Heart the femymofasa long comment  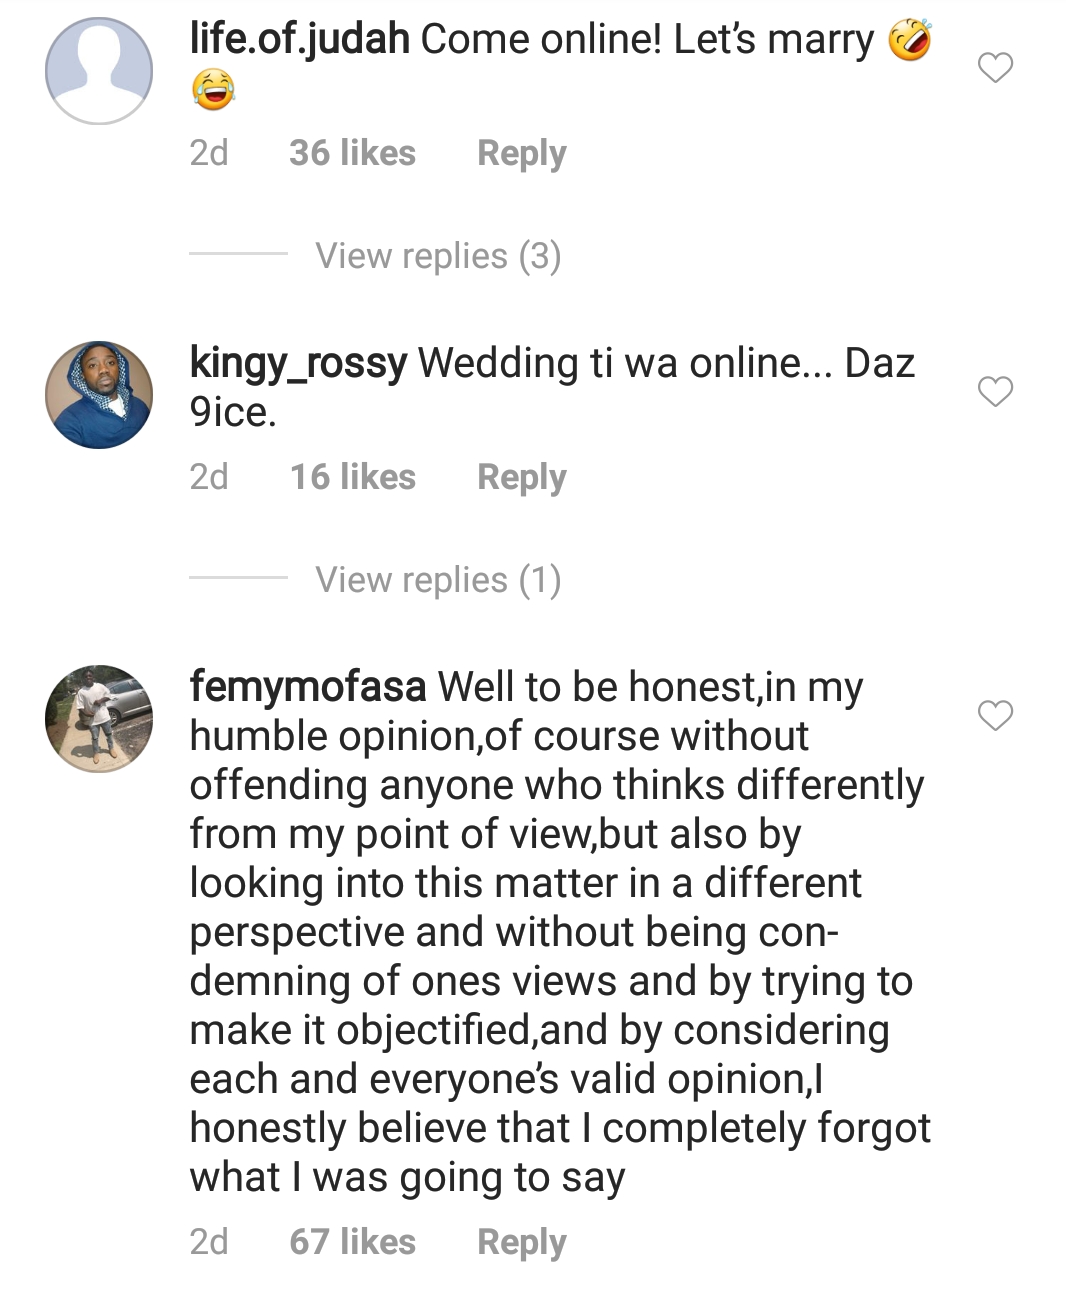click(995, 716)
